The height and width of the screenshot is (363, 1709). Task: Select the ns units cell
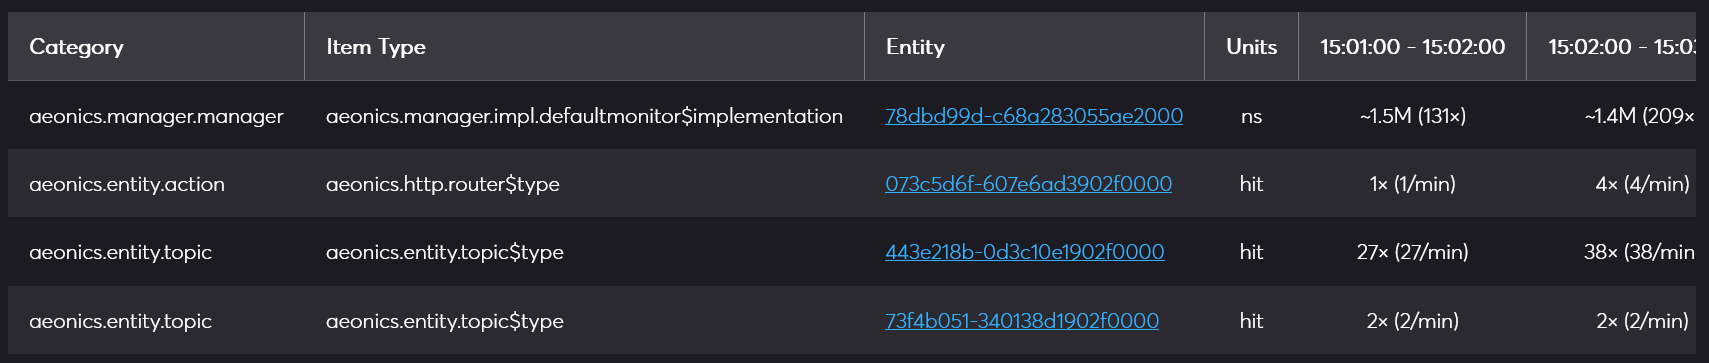[x=1252, y=116]
